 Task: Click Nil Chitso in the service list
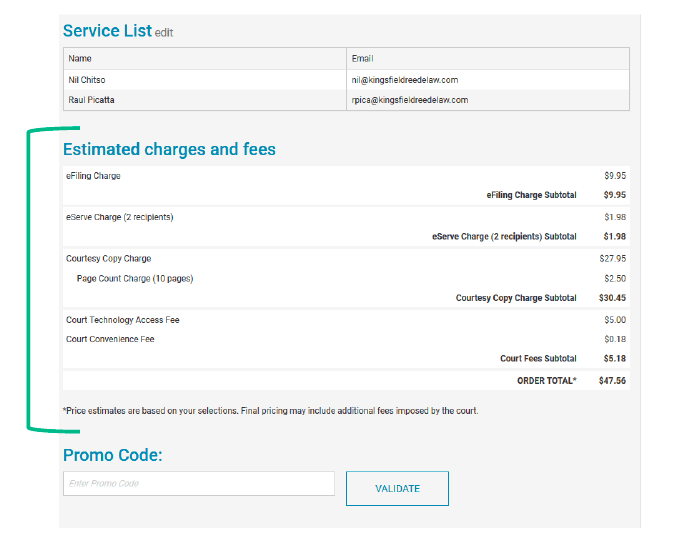coord(87,80)
